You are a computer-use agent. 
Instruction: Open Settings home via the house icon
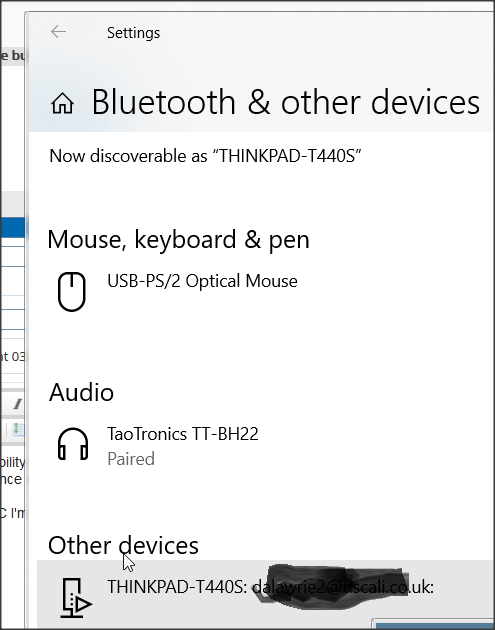63,103
